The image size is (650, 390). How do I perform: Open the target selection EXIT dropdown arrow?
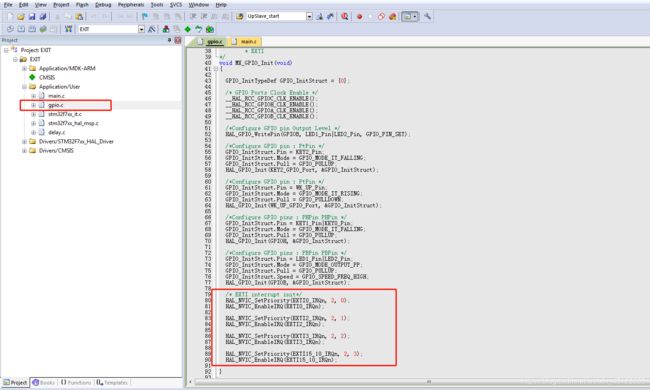(x=141, y=29)
